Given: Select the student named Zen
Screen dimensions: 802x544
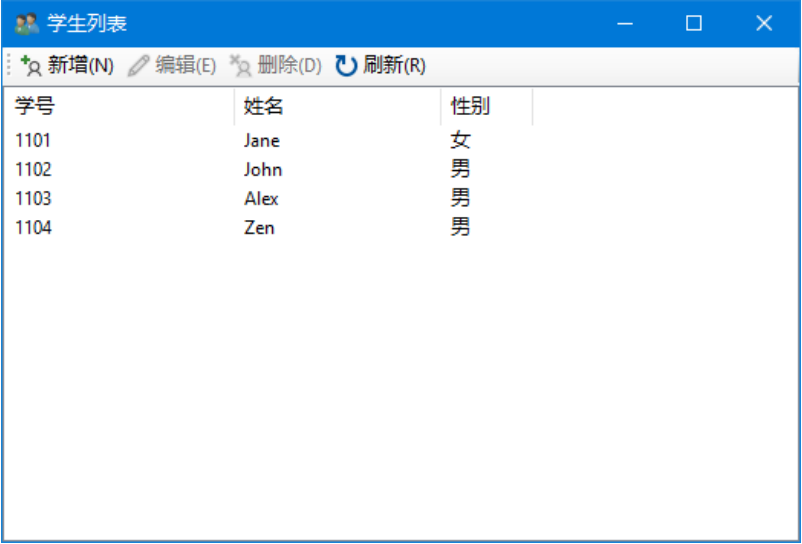Looking at the screenshot, I should pos(259,228).
